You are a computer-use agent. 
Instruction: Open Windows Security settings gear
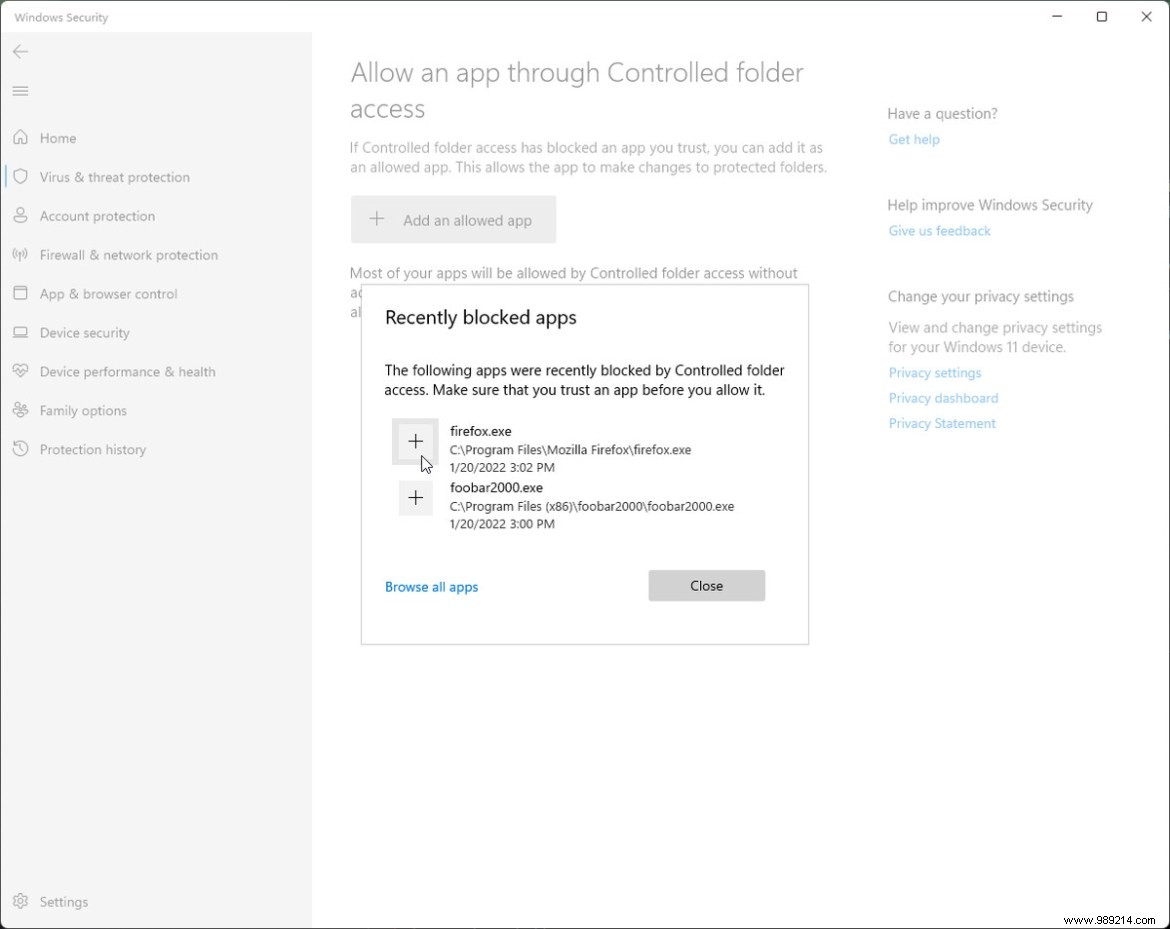[x=64, y=901]
